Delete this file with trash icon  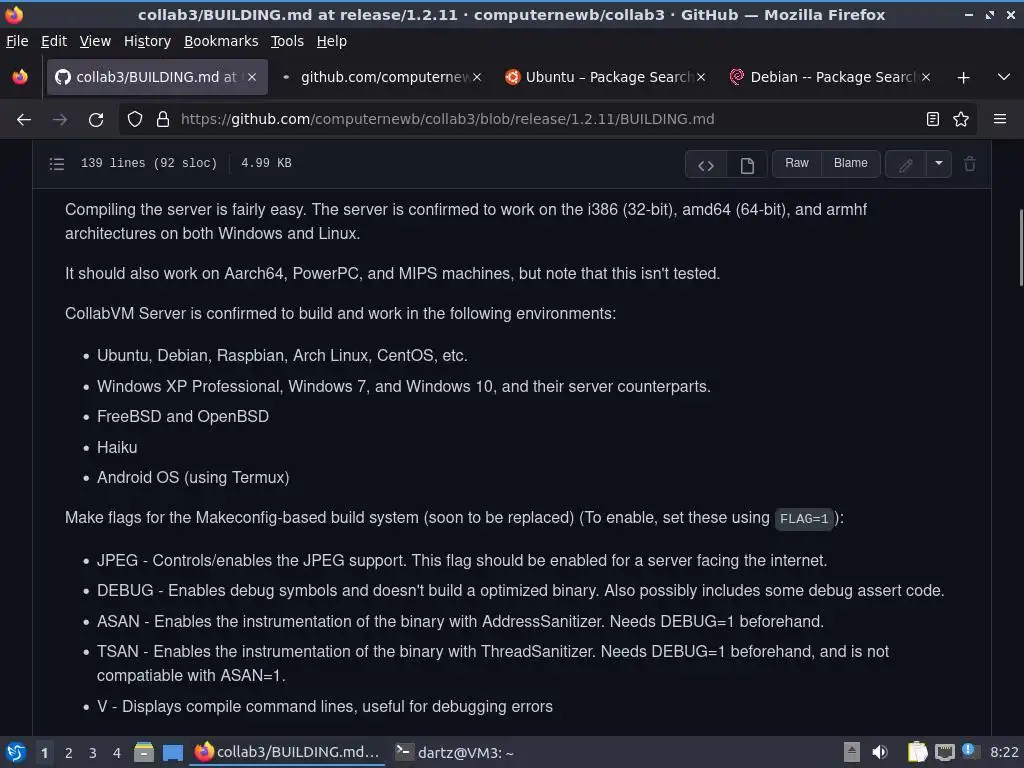[970, 164]
